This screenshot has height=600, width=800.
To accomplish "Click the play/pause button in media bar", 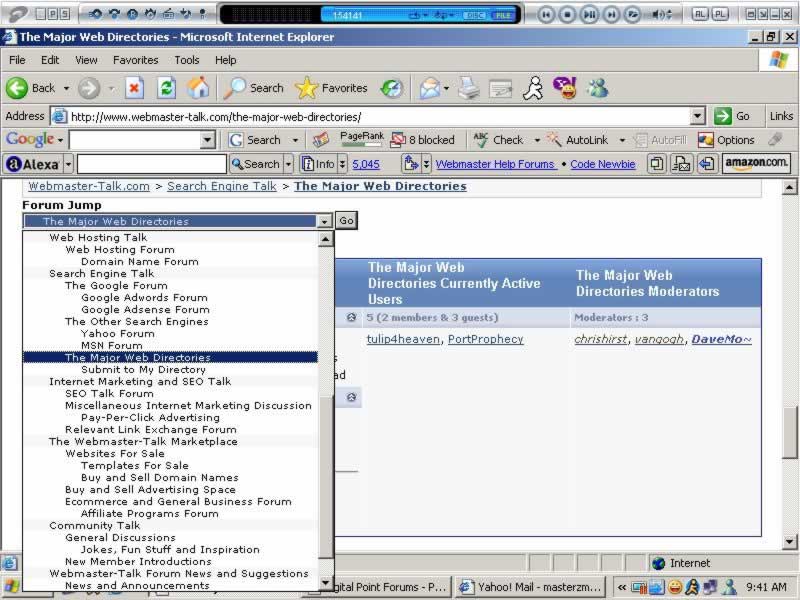I will [x=589, y=14].
